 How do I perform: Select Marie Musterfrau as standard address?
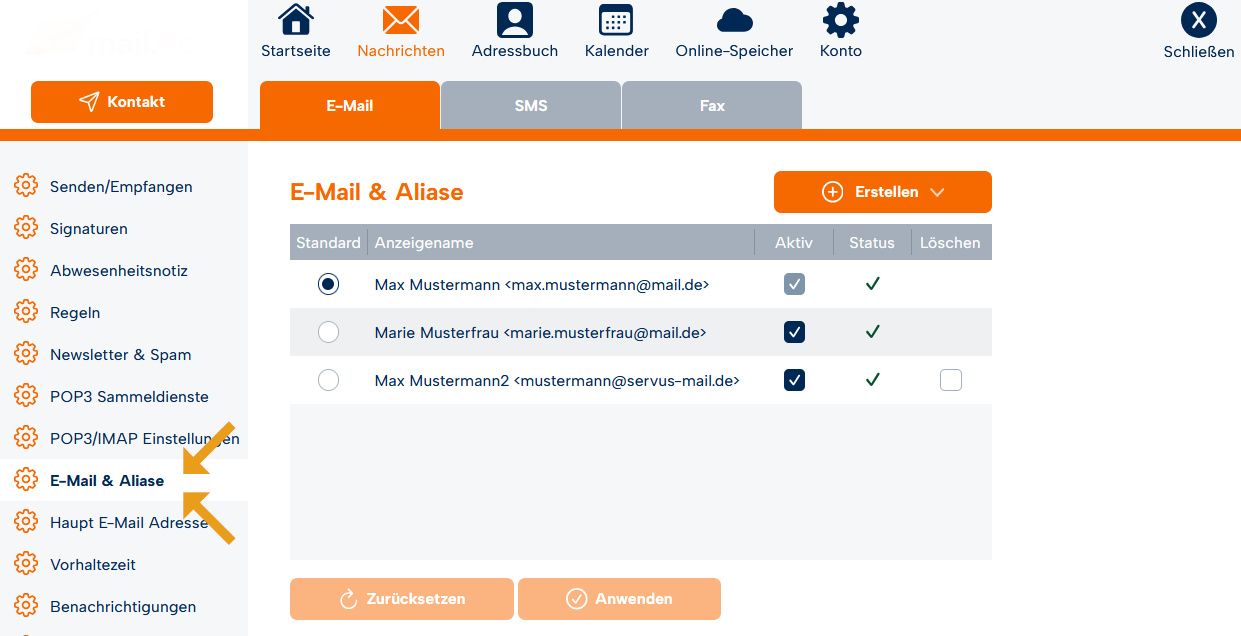328,332
